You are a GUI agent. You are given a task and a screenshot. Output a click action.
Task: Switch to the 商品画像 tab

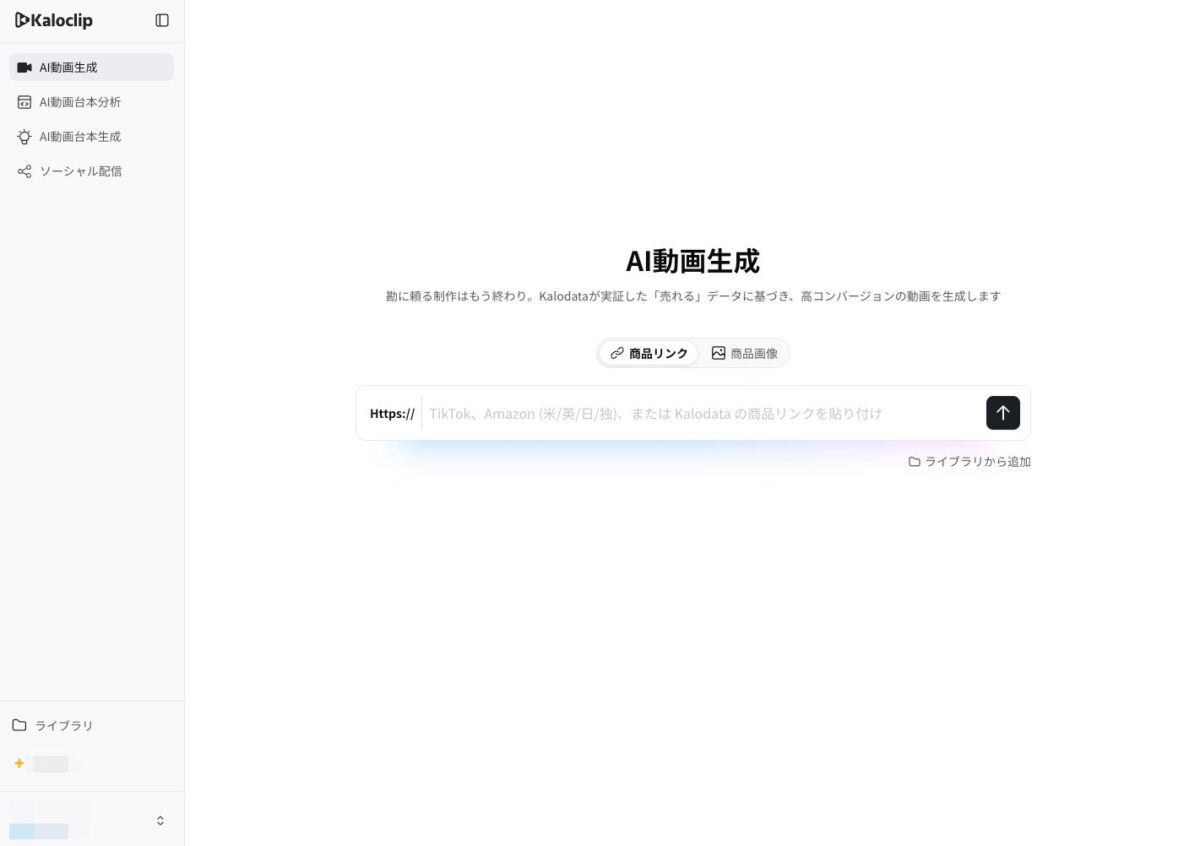[x=744, y=353]
